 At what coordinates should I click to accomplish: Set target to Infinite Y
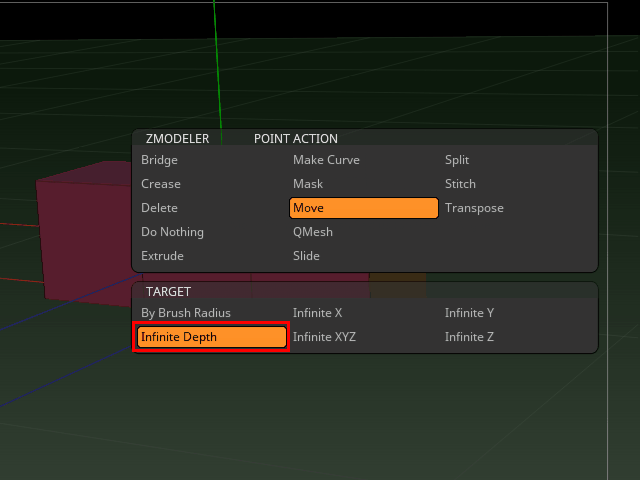tap(469, 313)
